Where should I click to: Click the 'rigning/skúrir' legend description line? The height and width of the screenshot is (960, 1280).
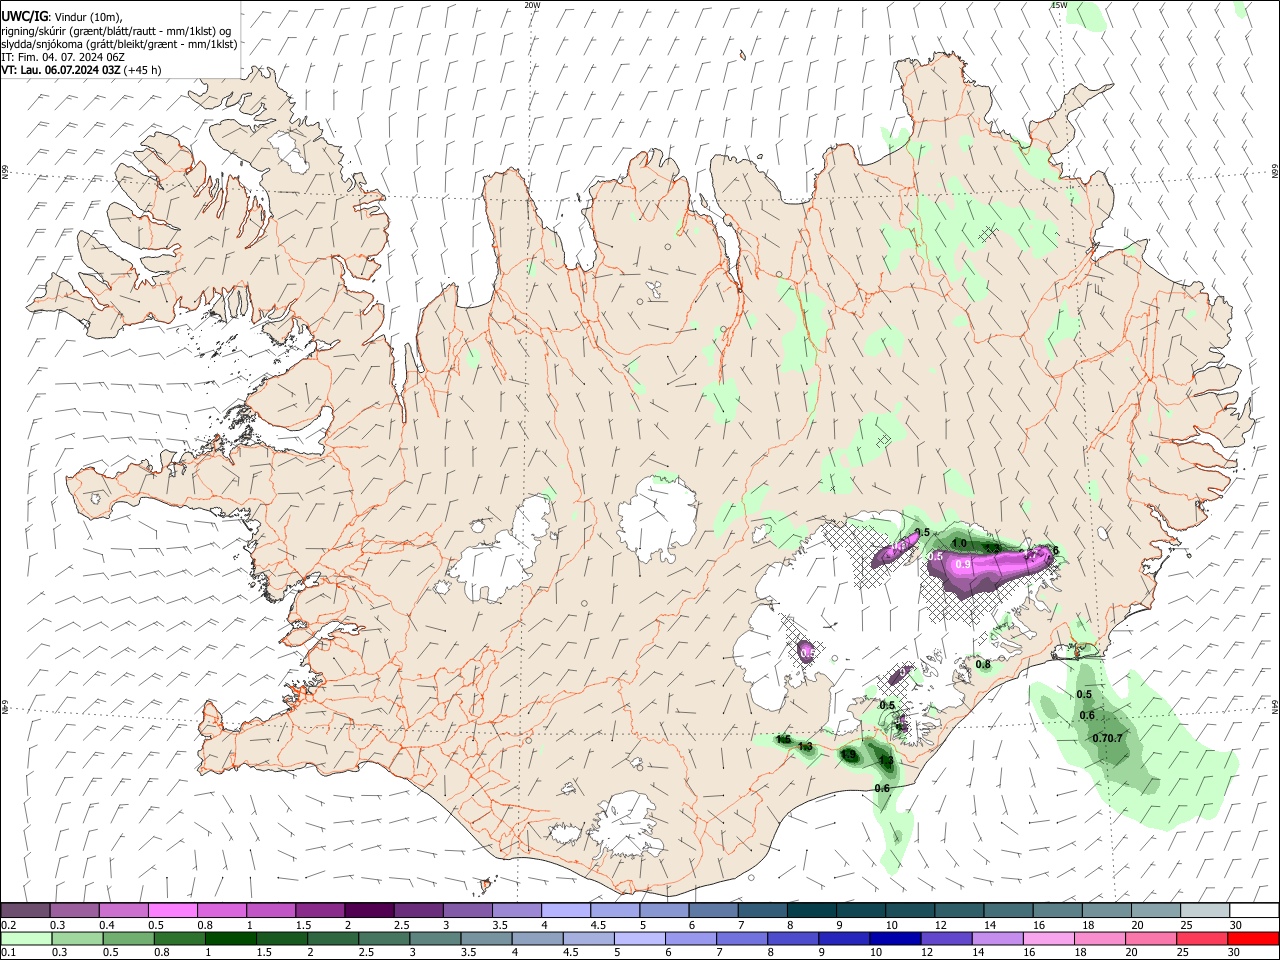[116, 31]
